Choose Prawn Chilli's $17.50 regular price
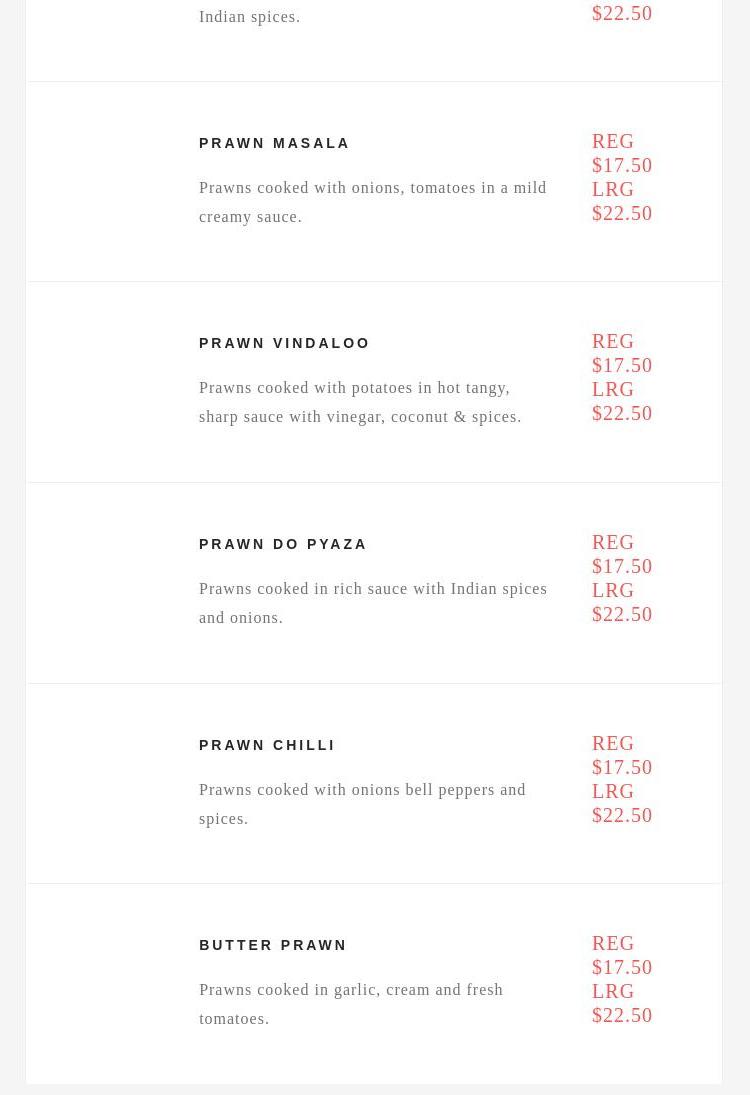 click(x=622, y=767)
